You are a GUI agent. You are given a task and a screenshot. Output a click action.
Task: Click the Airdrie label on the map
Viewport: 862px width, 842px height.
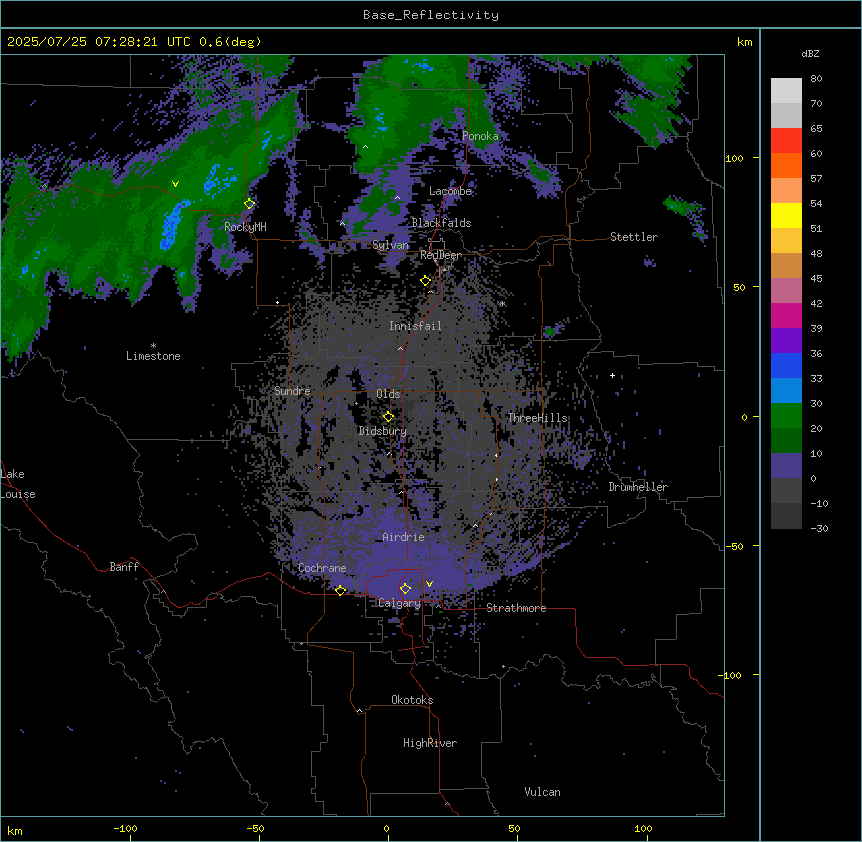click(x=403, y=537)
